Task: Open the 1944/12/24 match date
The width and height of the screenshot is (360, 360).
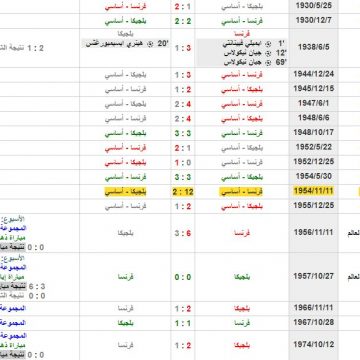Action: point(313,74)
